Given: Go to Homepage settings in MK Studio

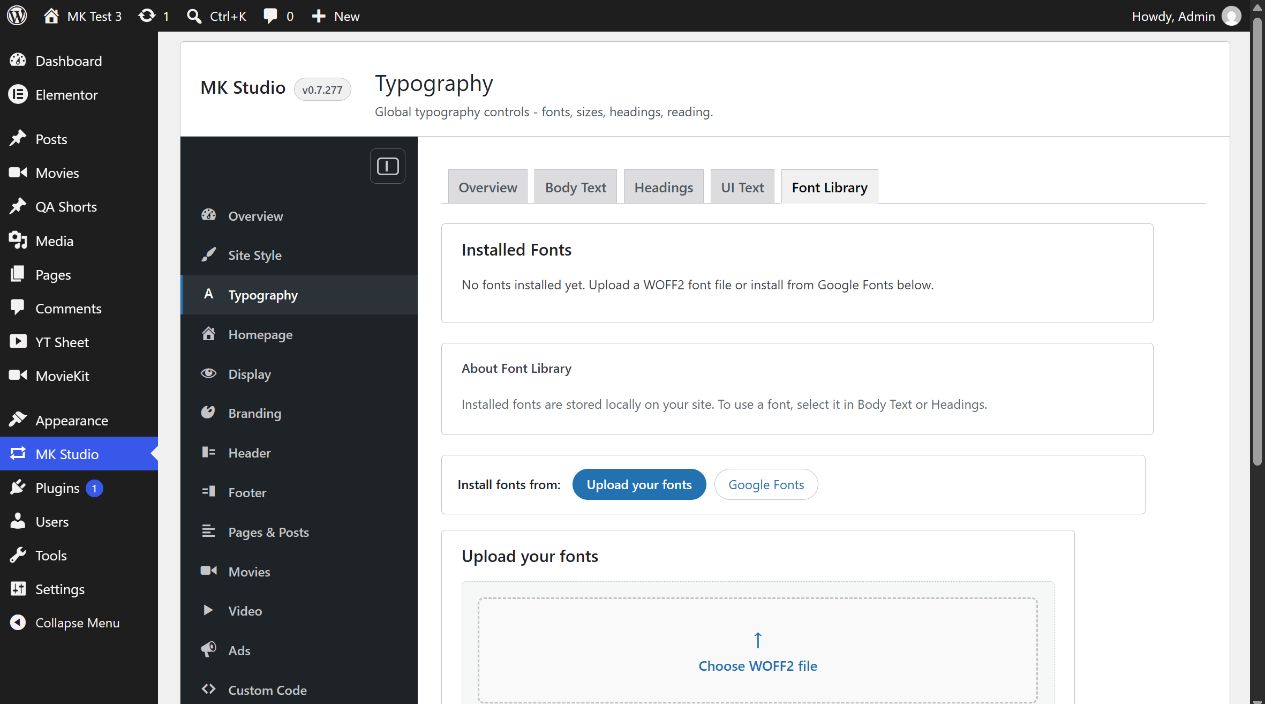Looking at the screenshot, I should pos(299,335).
